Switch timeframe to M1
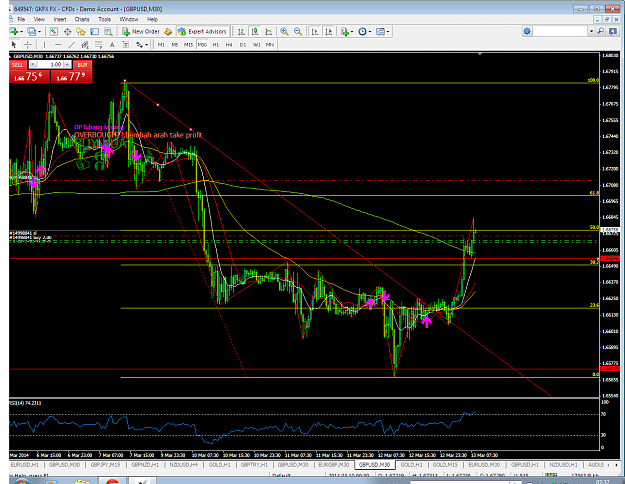 pos(161,45)
